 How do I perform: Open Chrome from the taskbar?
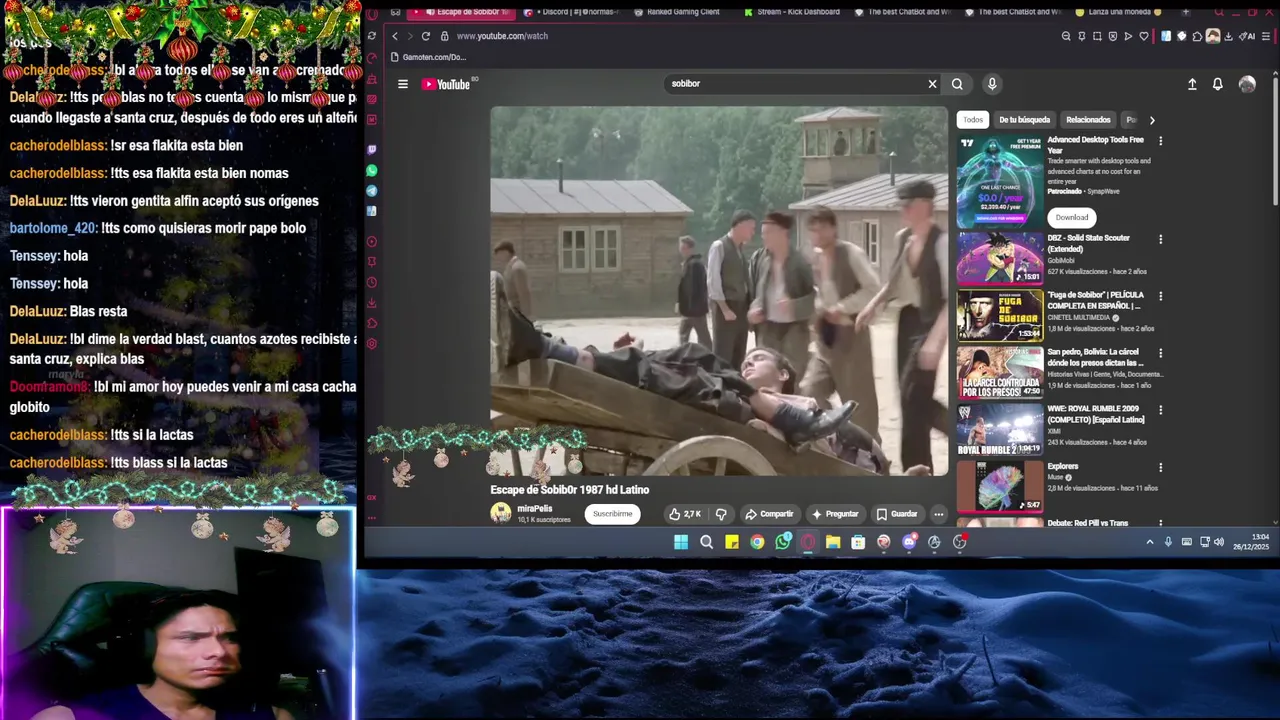click(x=757, y=542)
